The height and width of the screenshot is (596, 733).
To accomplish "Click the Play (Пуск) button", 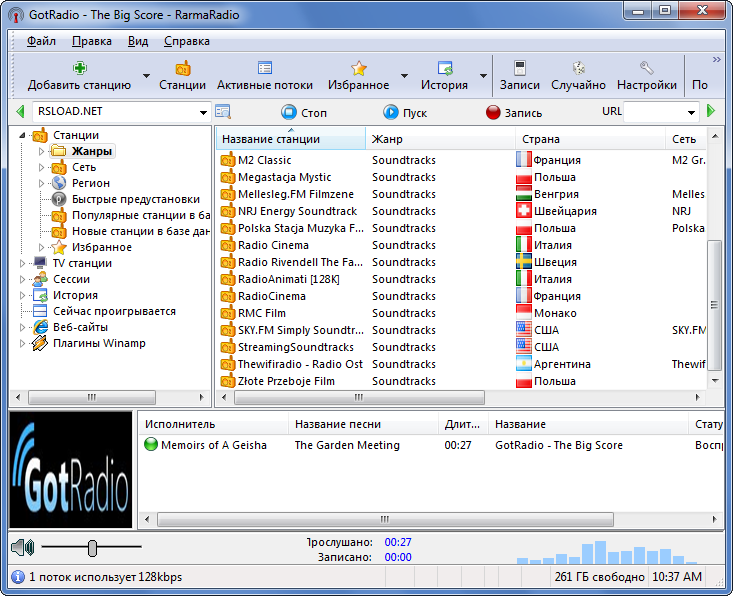I will tap(405, 113).
